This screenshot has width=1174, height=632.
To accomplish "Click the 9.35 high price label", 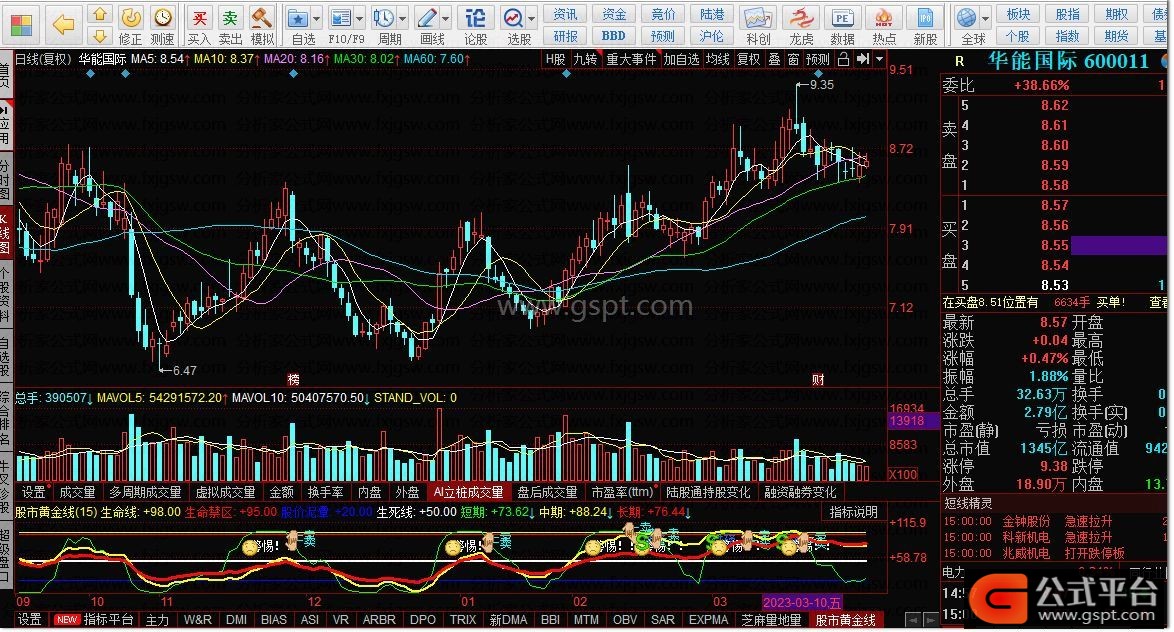I will pos(821,85).
